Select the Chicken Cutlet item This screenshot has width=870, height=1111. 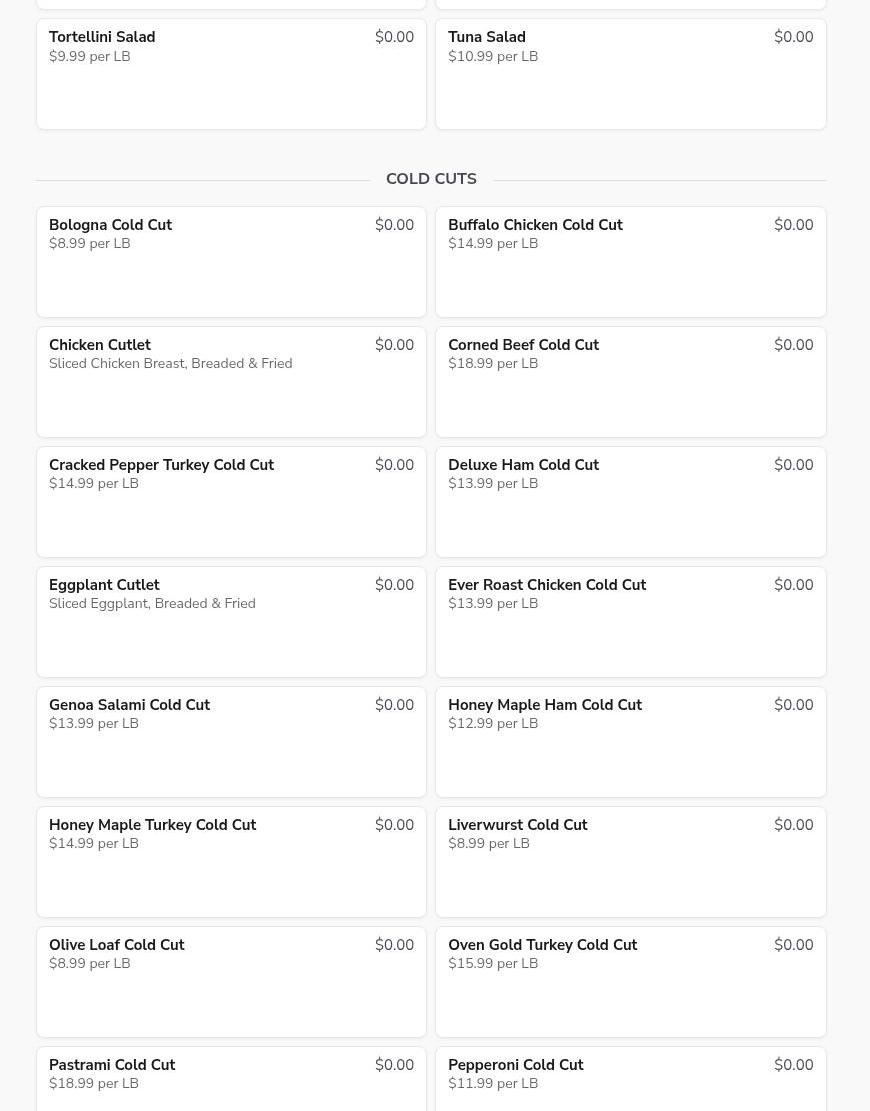pyautogui.click(x=231, y=382)
